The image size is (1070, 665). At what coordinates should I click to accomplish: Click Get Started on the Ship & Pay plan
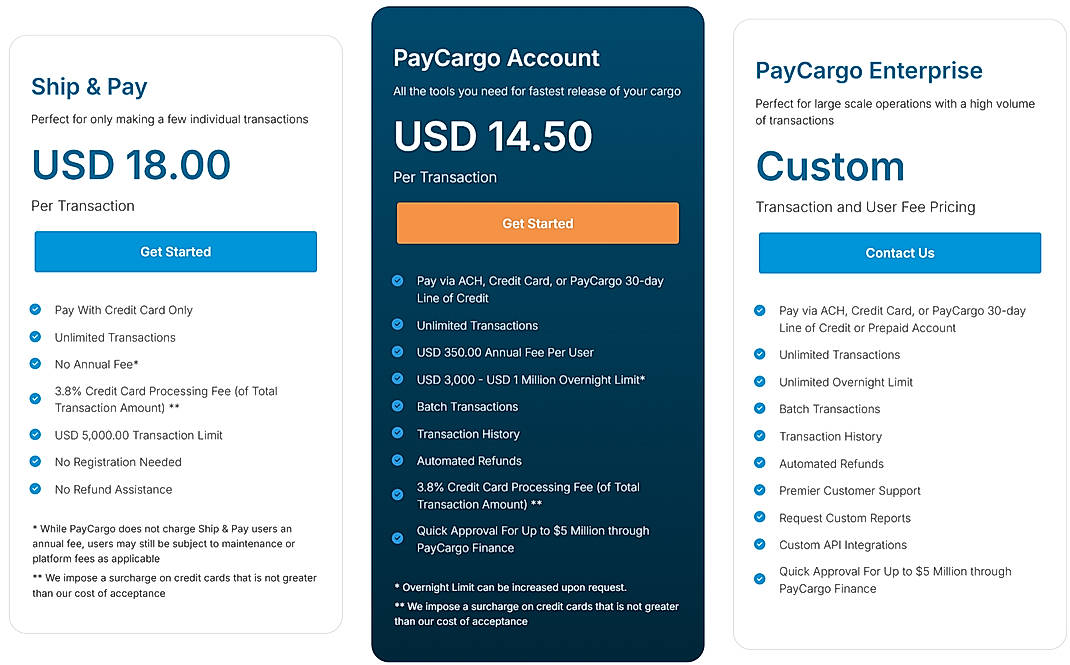tap(175, 252)
